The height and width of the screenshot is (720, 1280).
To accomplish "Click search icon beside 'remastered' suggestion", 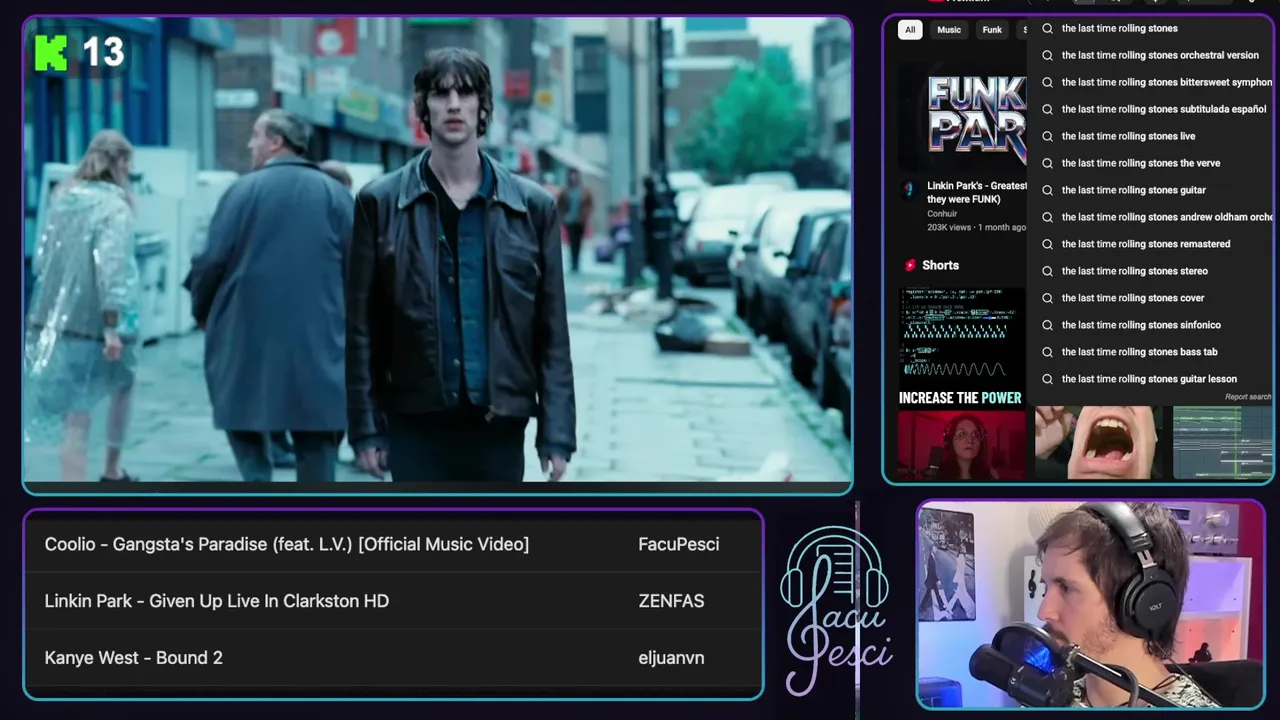I will coord(1047,244).
